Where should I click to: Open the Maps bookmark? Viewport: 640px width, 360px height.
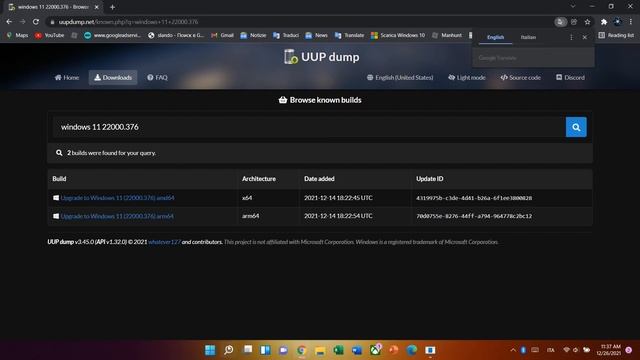17,36
